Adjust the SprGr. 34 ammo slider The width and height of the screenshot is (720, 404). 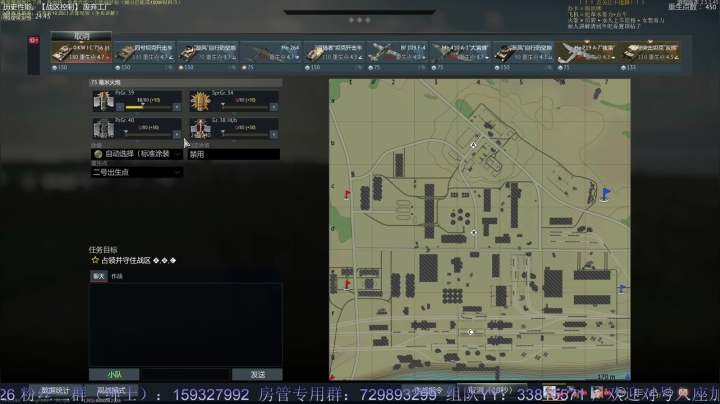point(245,107)
